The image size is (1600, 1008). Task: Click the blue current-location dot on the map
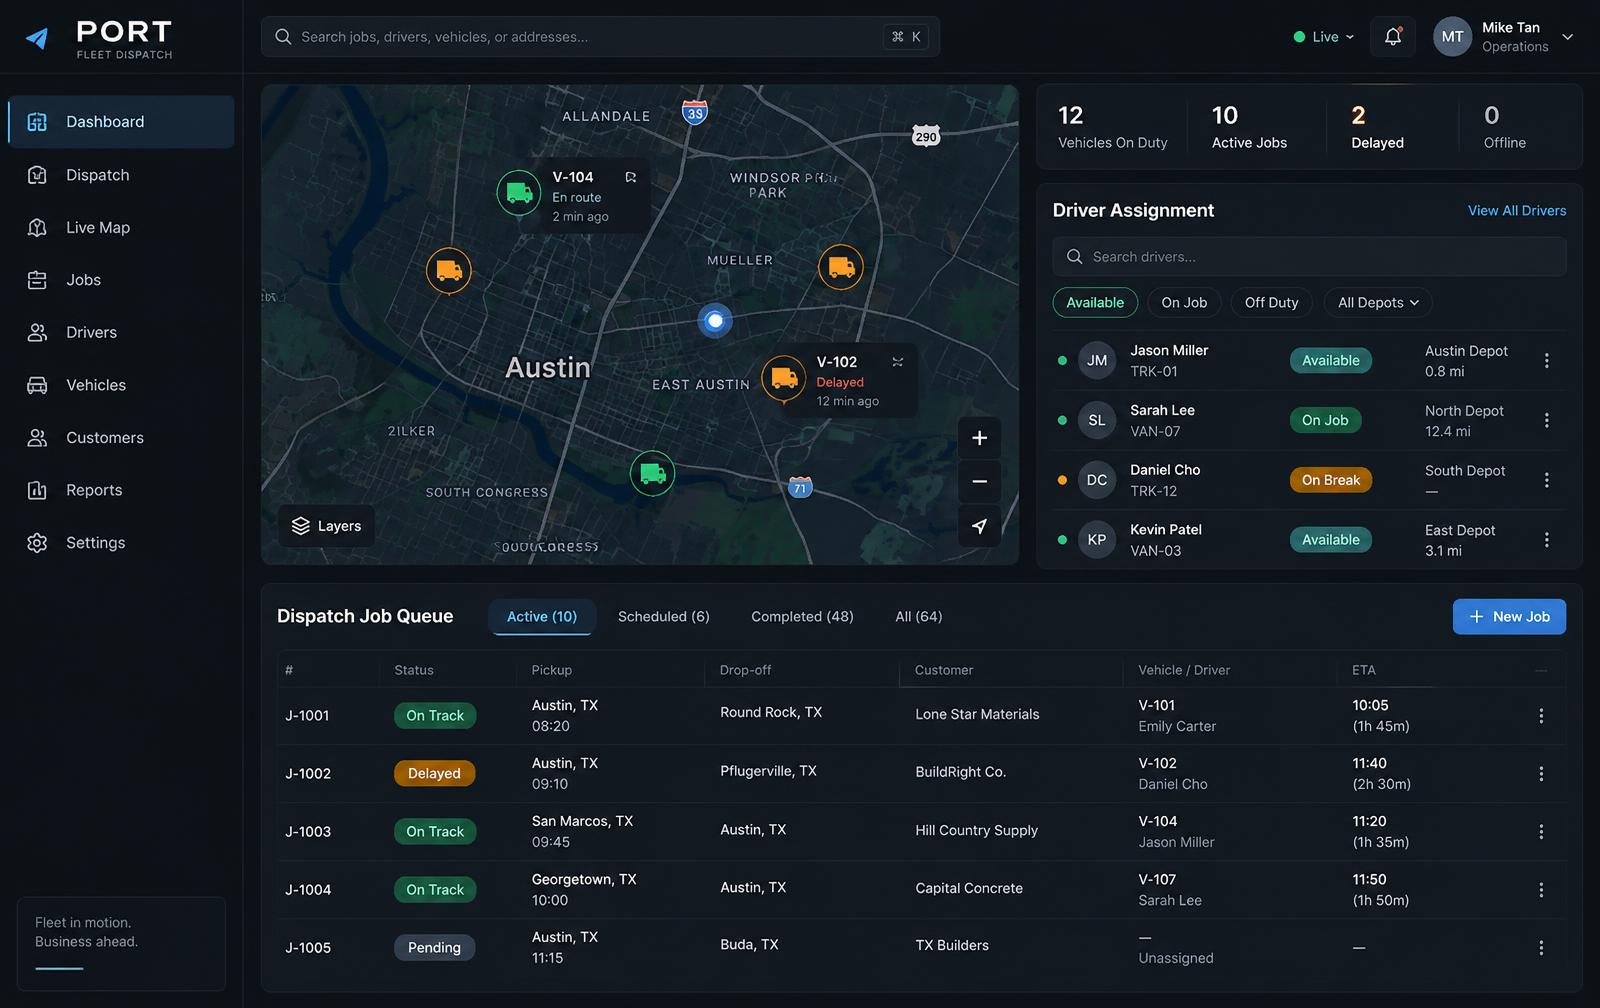pos(715,321)
